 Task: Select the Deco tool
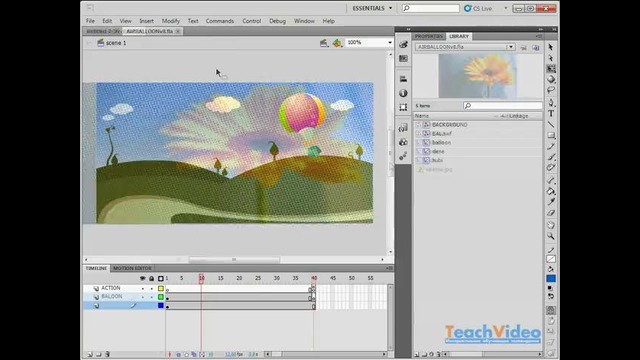tap(551, 167)
